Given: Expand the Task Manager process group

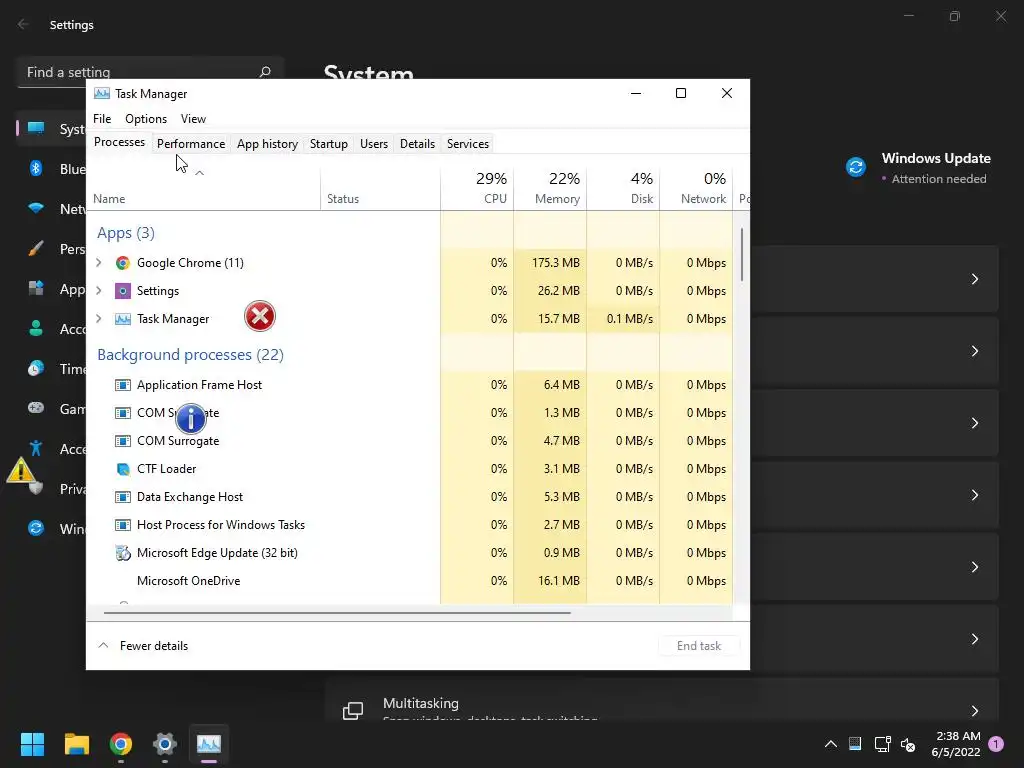Looking at the screenshot, I should (x=99, y=319).
